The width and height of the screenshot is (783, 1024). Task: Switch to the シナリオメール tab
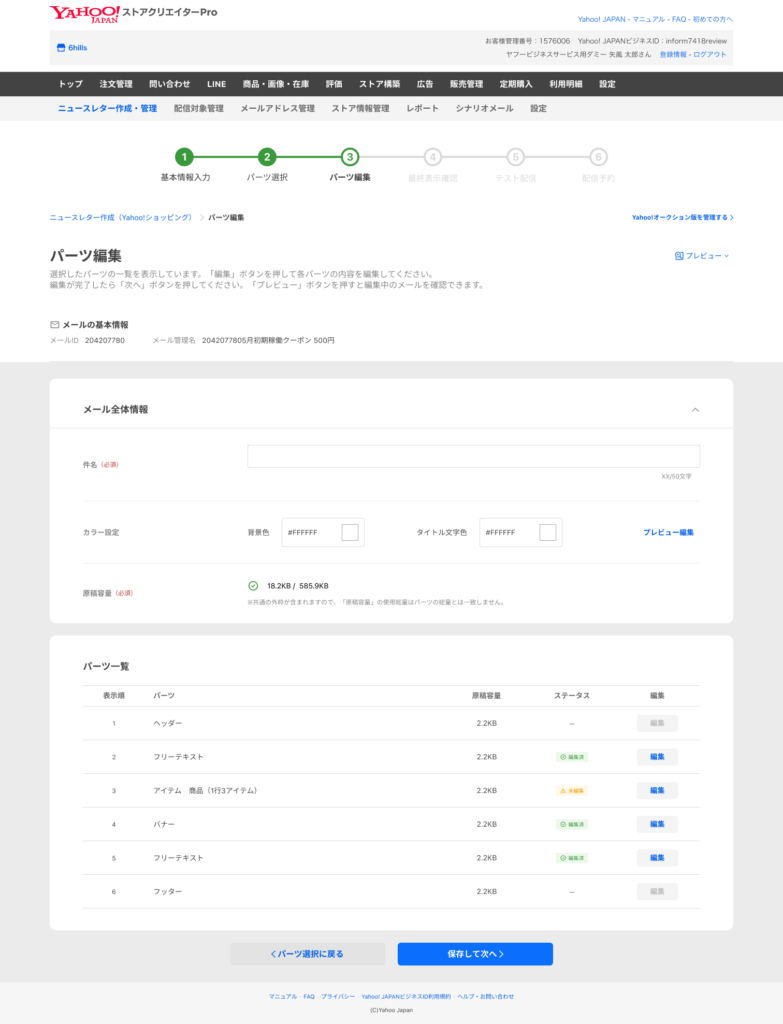[x=484, y=108]
